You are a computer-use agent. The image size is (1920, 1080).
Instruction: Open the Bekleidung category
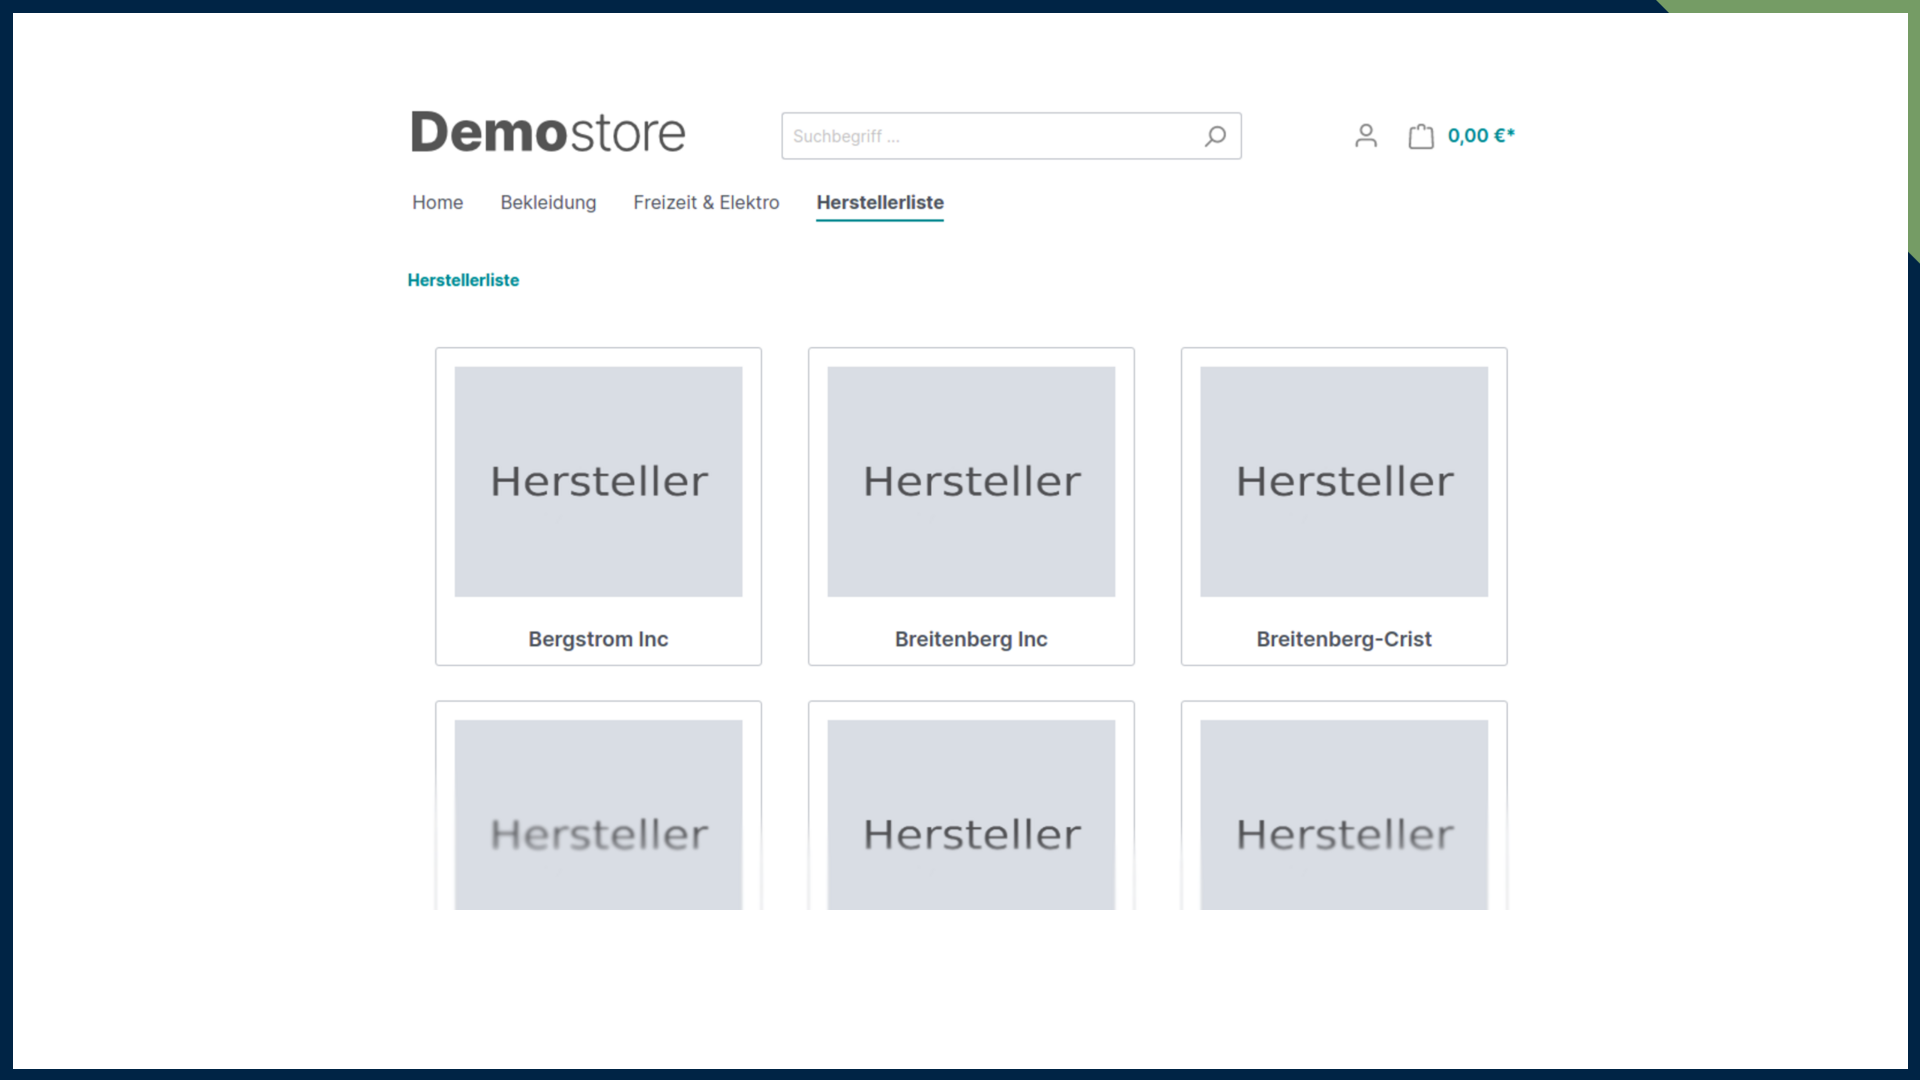548,203
